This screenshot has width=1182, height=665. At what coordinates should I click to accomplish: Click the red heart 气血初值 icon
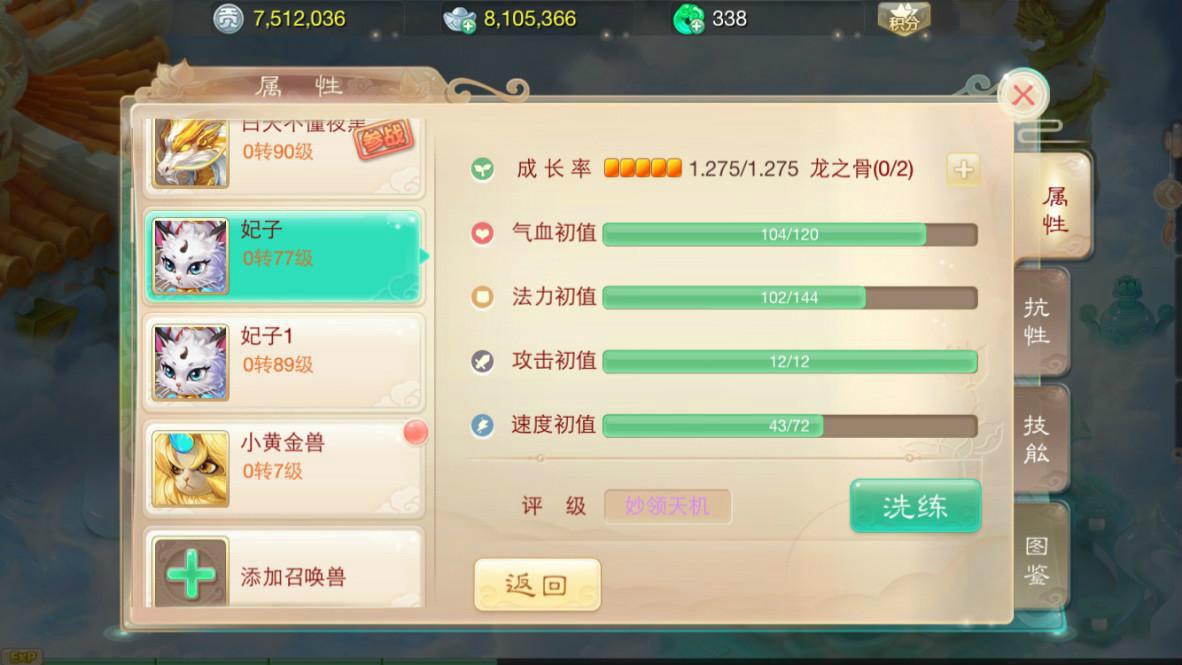coord(482,234)
